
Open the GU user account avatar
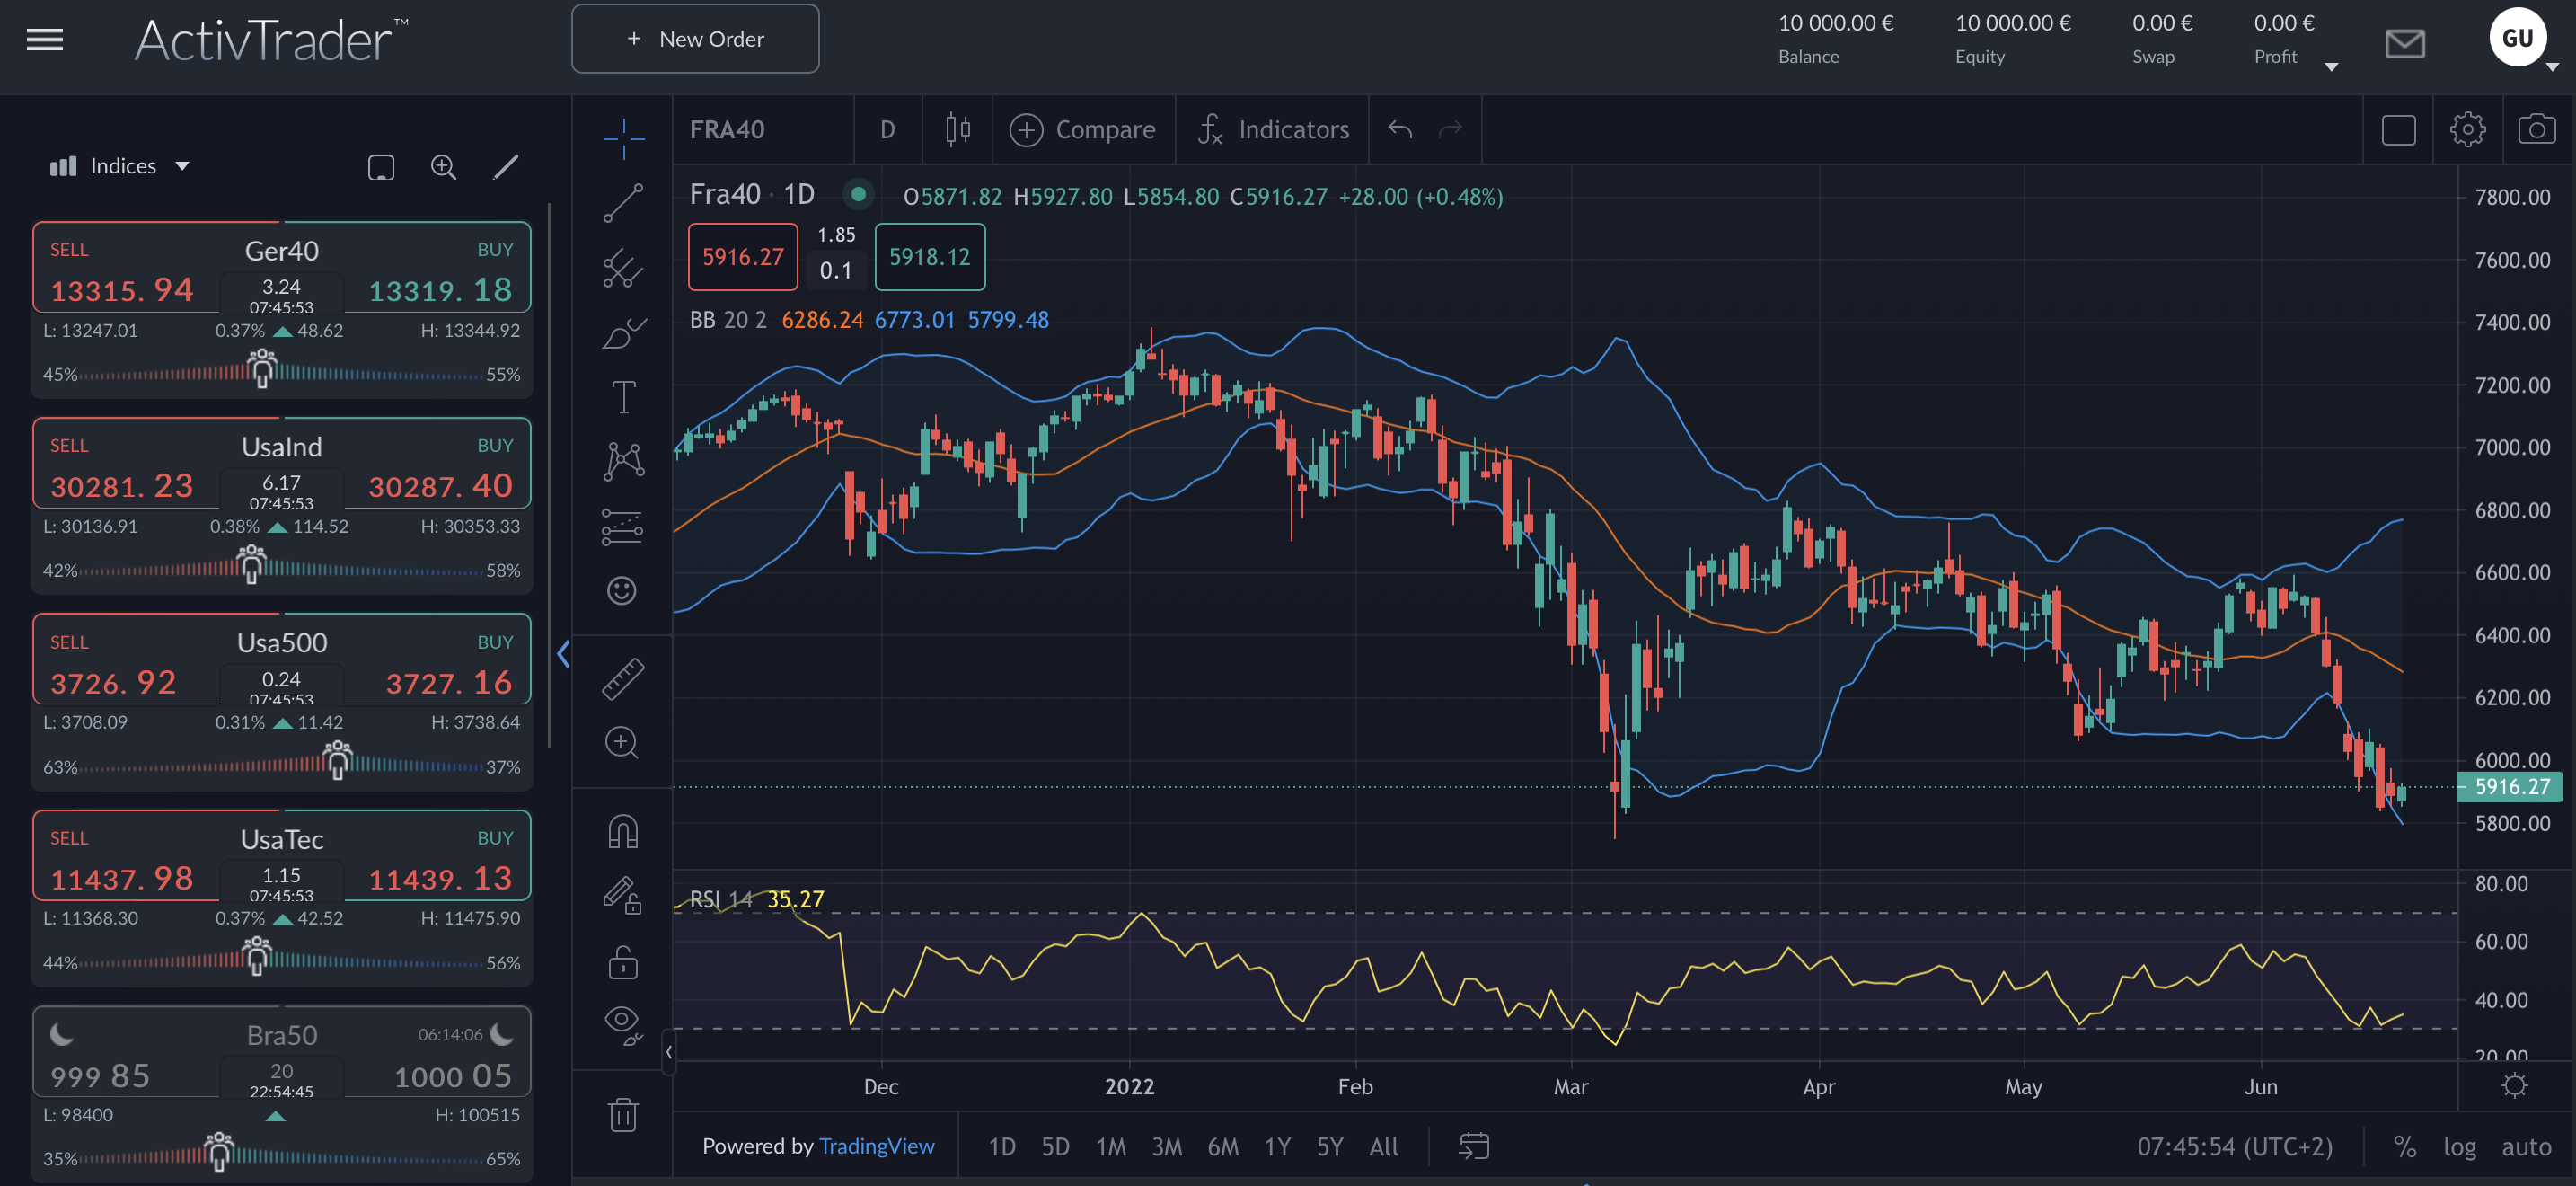2517,38
